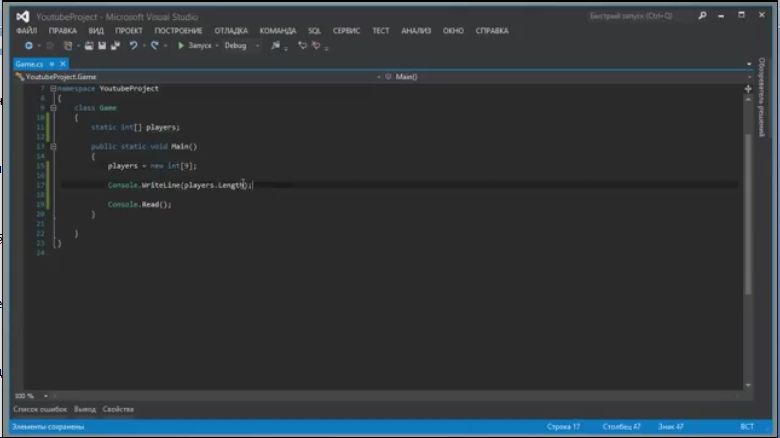Collapse the Main() method block
The height and width of the screenshot is (438, 780).
53,146
